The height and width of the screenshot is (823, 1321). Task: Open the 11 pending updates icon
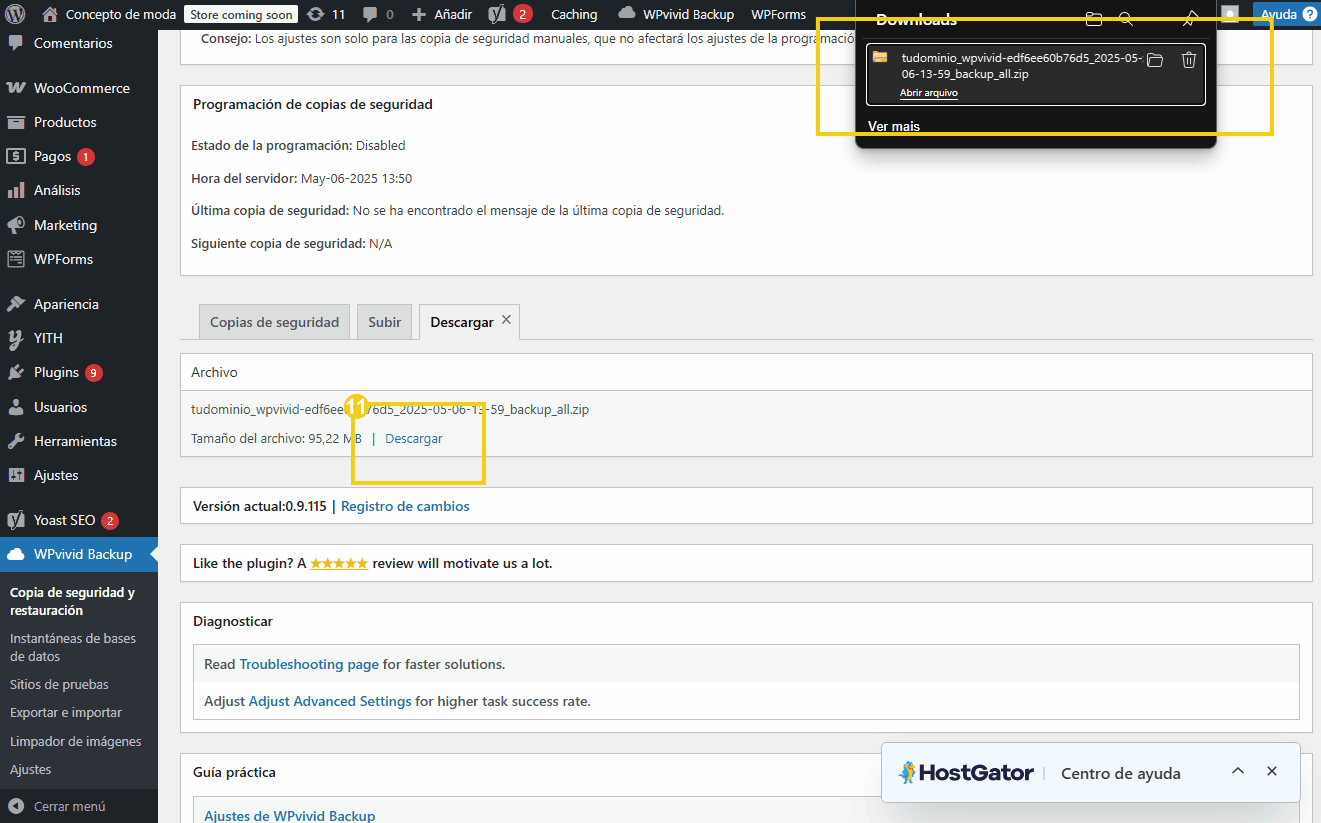326,14
